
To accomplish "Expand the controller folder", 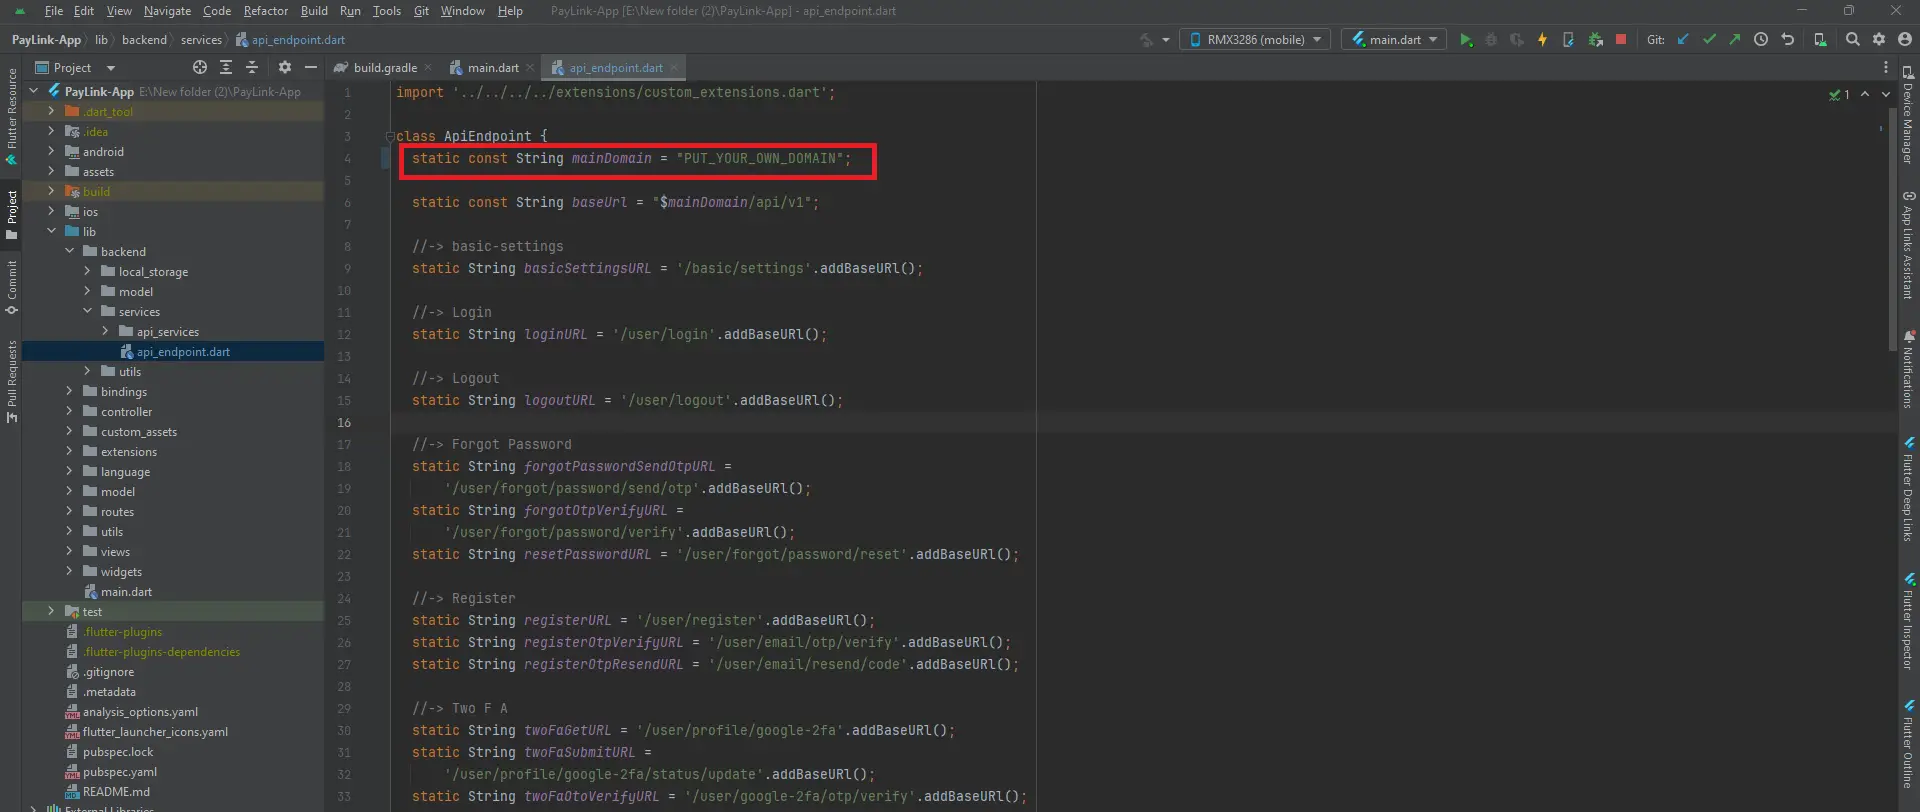I will pyautogui.click(x=69, y=411).
